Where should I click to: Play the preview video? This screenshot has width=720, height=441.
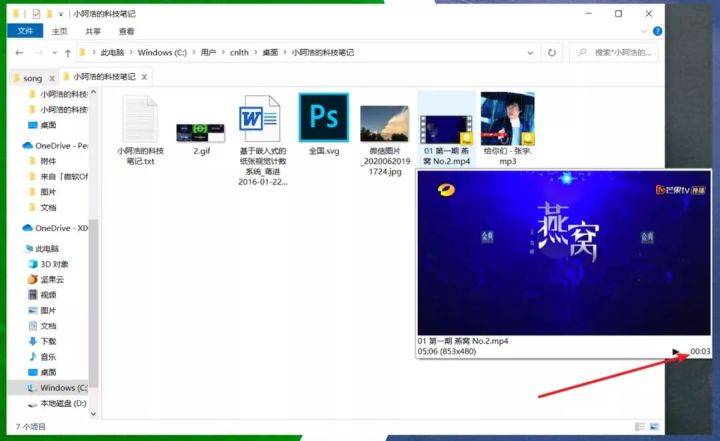coord(675,351)
